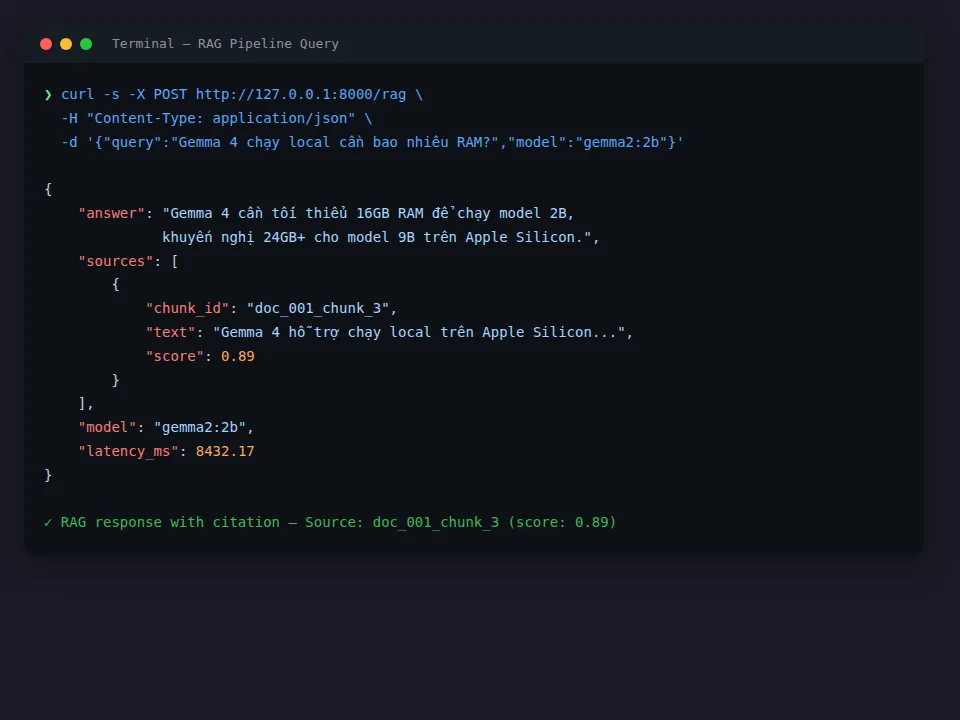Click the 'Content-Type: application/json' header text
Screen dimensions: 960x720
point(220,118)
